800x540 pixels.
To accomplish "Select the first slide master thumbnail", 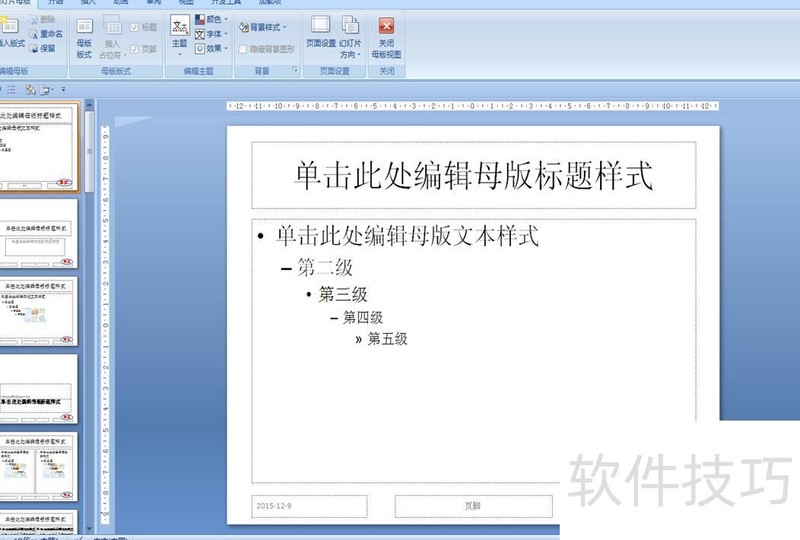I will 38,146.
